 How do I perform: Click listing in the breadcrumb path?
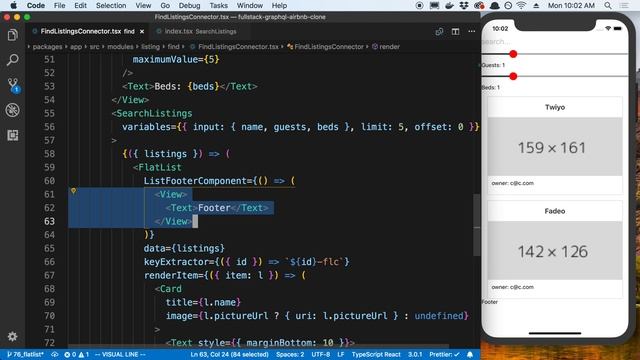(x=150, y=47)
